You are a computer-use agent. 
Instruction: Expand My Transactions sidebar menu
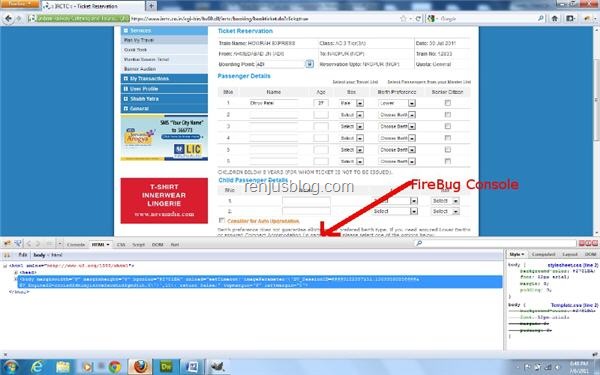[164, 78]
